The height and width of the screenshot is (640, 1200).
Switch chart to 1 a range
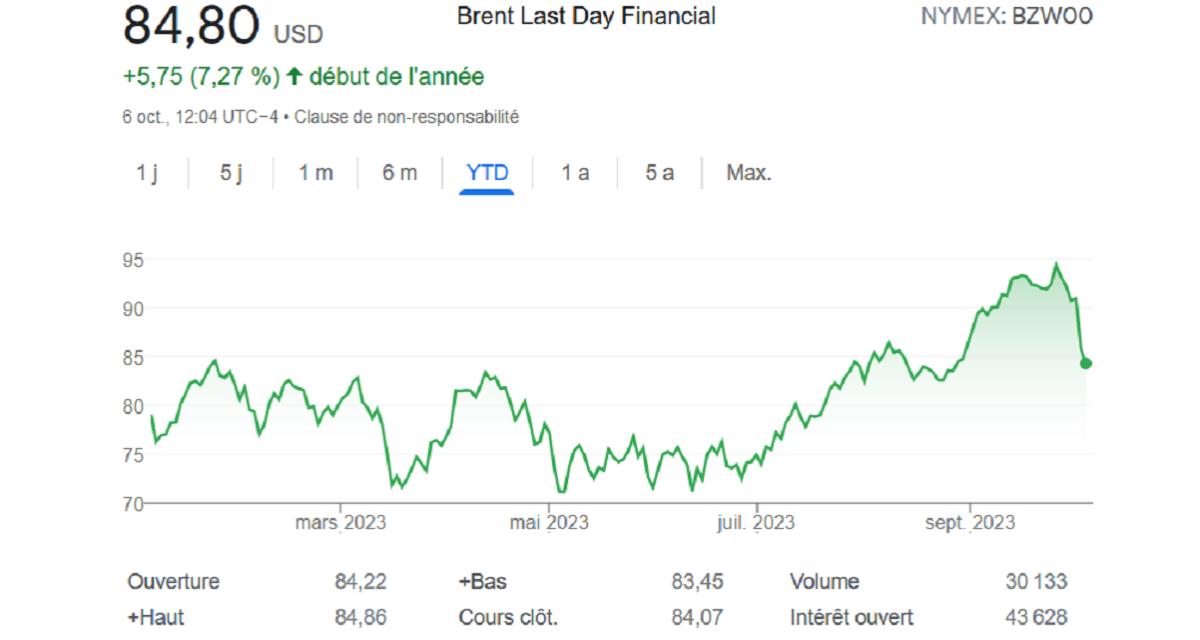click(574, 173)
